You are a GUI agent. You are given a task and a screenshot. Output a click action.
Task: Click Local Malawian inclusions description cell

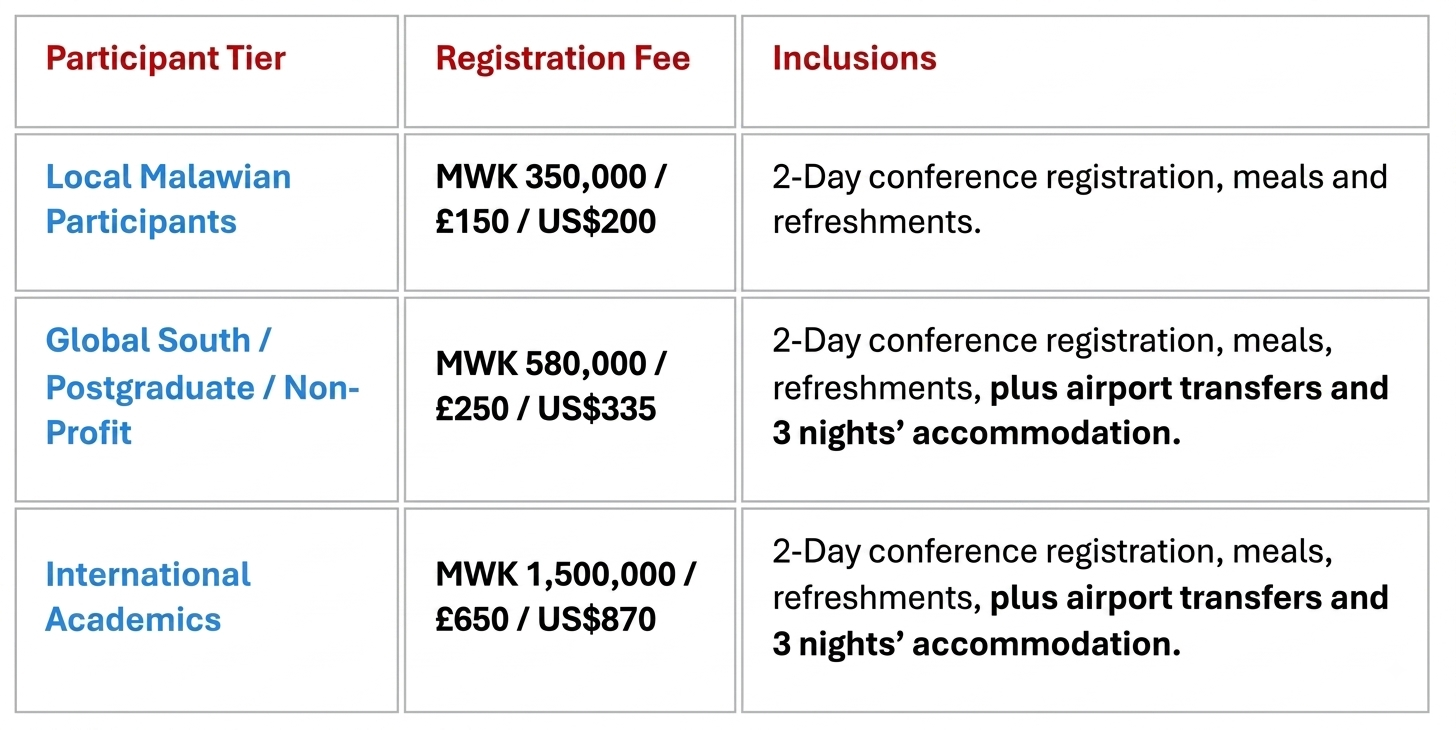coord(1085,212)
